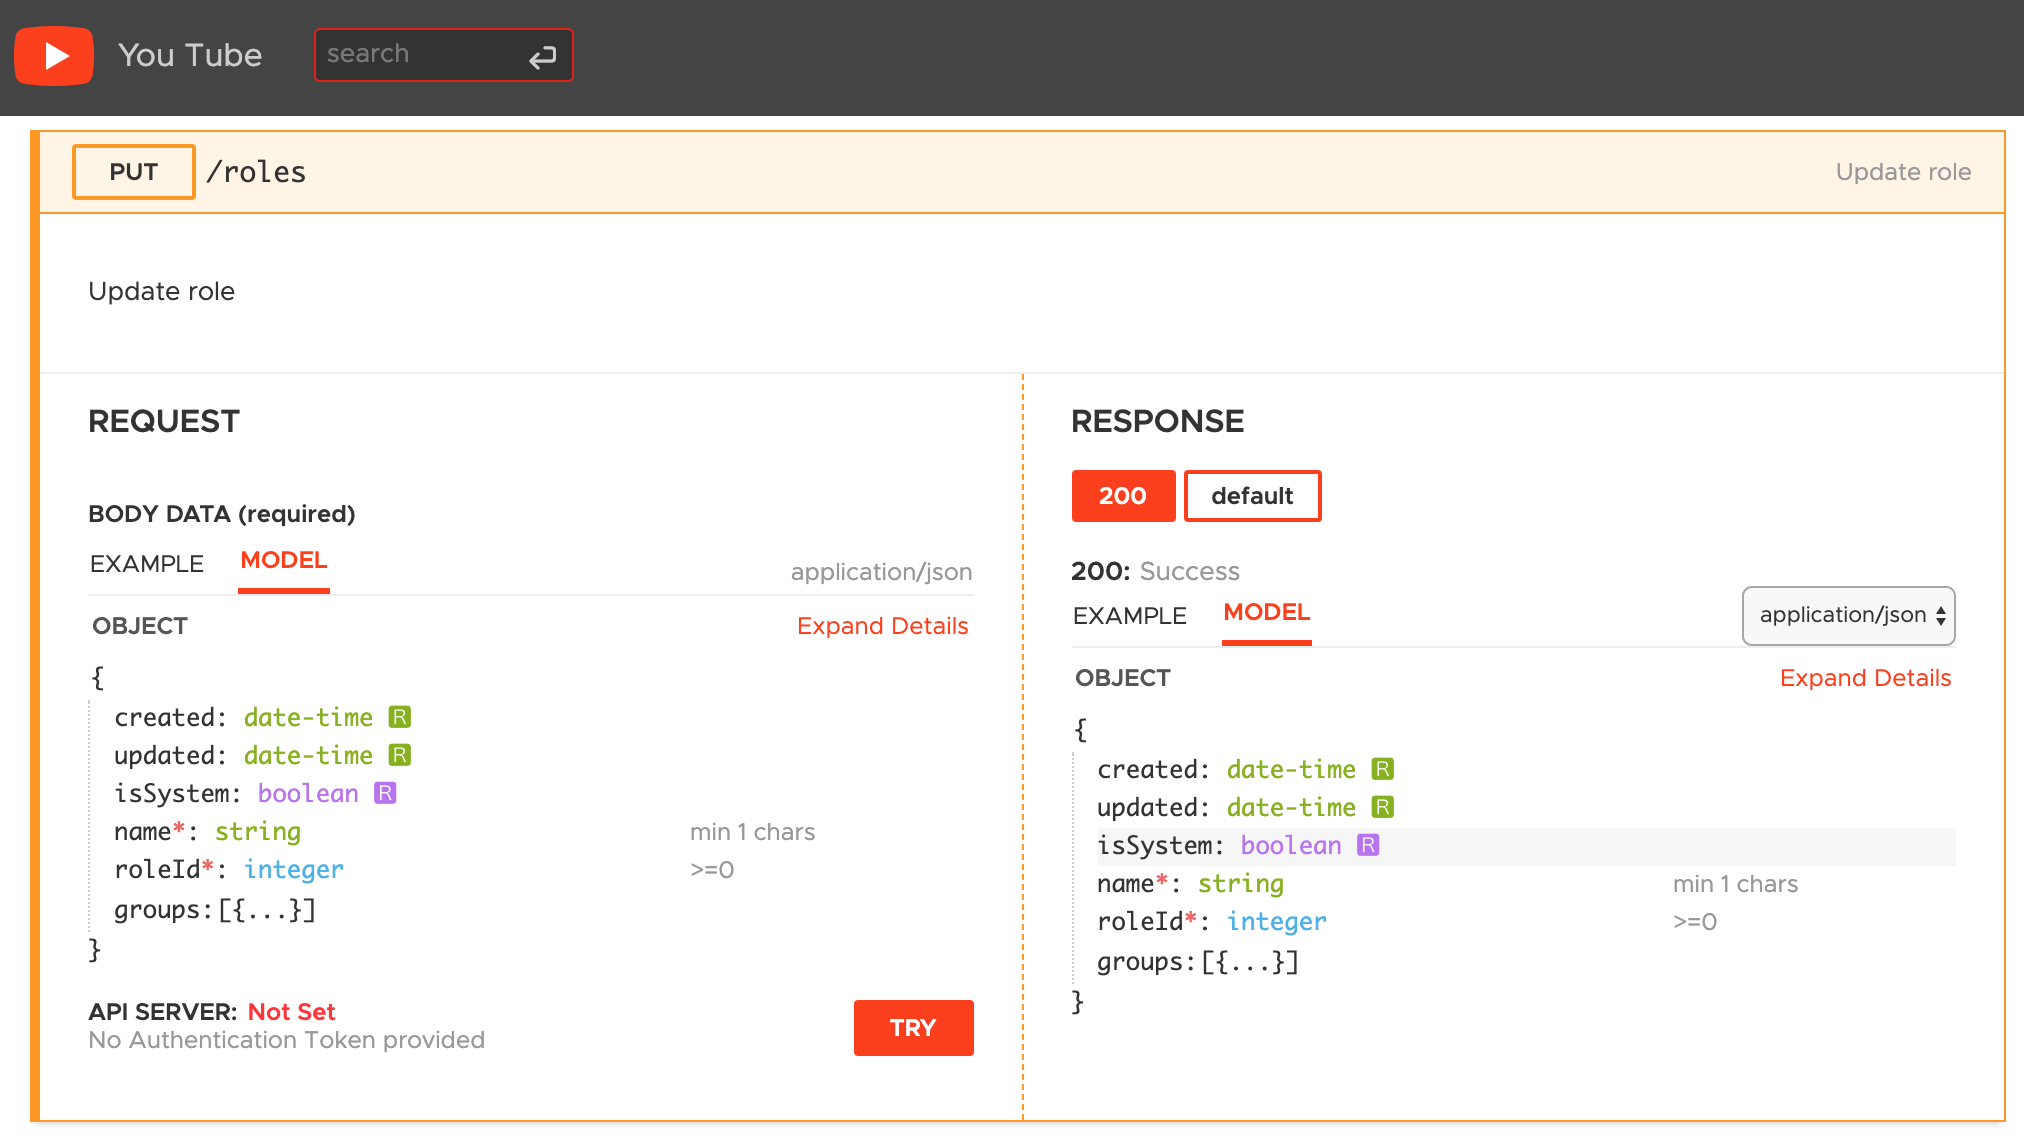This screenshot has width=2024, height=1140.
Task: Click the R badge next to request updated
Action: [x=399, y=755]
